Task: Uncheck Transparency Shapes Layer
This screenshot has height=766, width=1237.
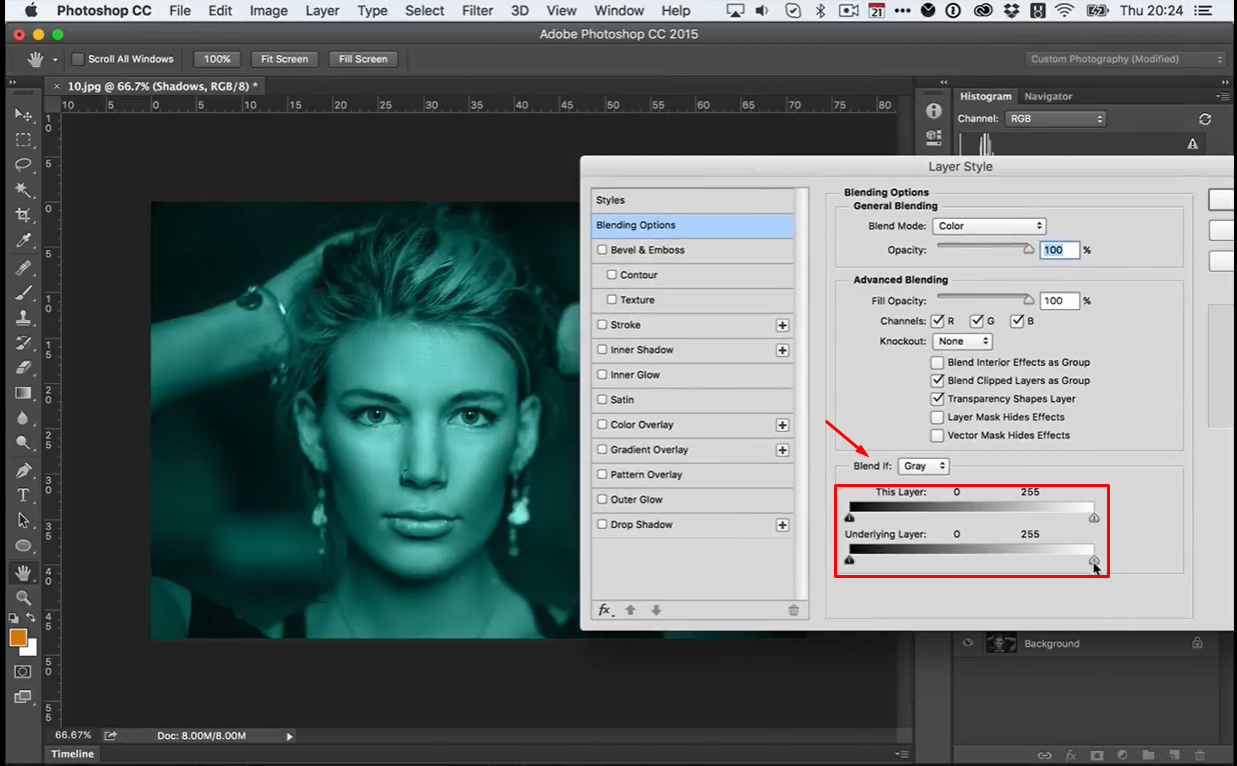Action: point(938,399)
